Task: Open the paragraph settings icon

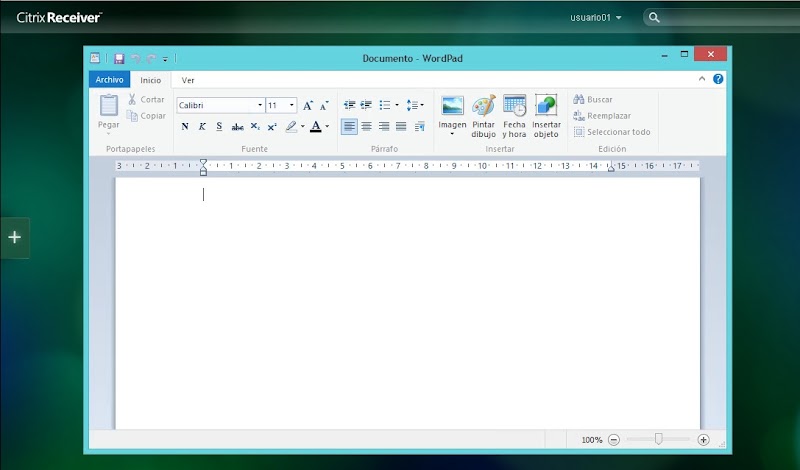Action: (419, 127)
